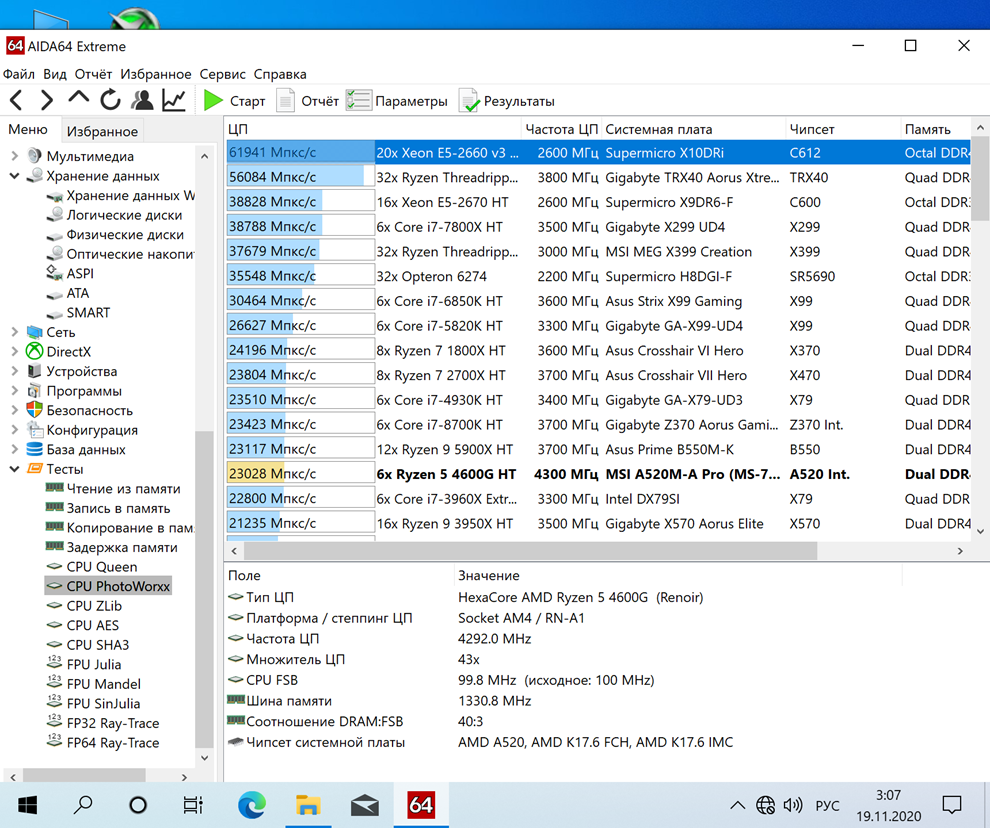The width and height of the screenshot is (990, 828).
Task: Switch to the Избранное tab
Action: (x=102, y=131)
